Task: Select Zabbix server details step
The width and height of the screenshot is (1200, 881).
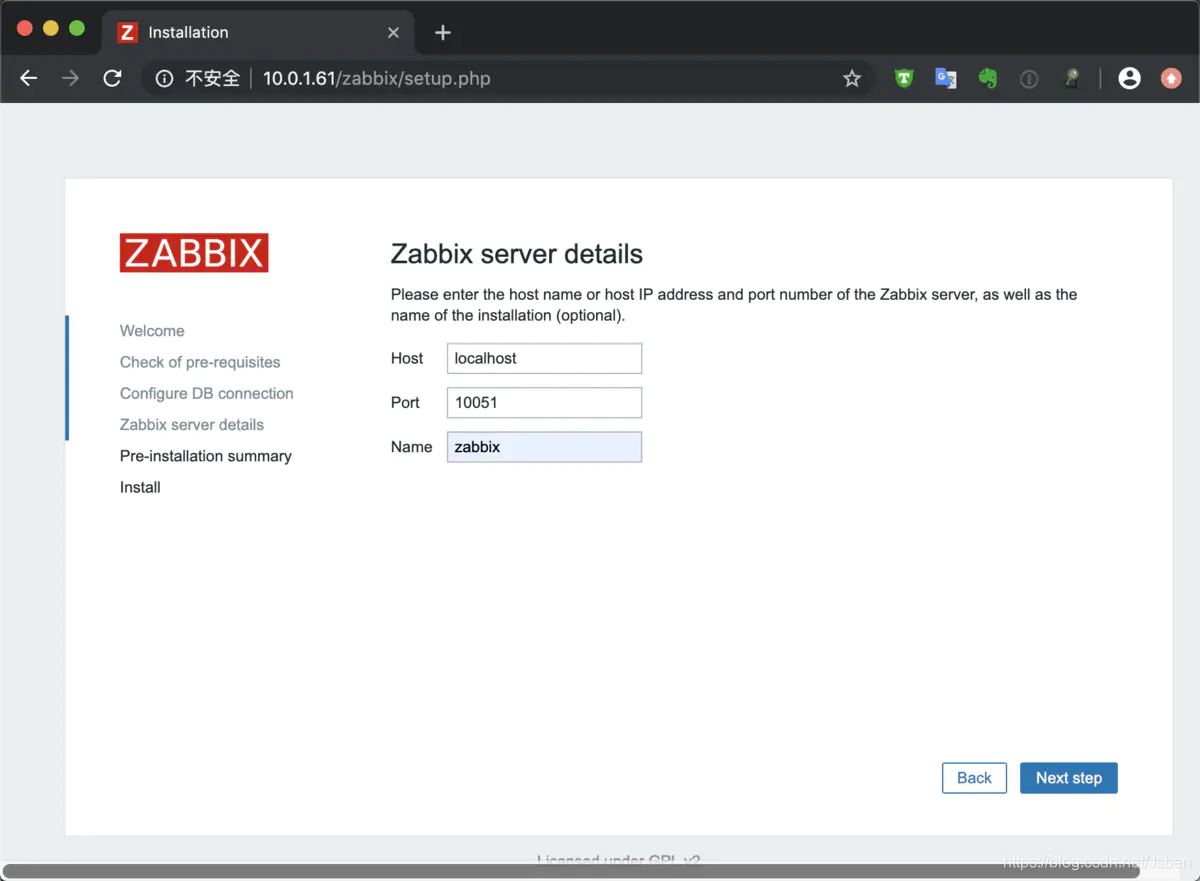Action: (192, 424)
